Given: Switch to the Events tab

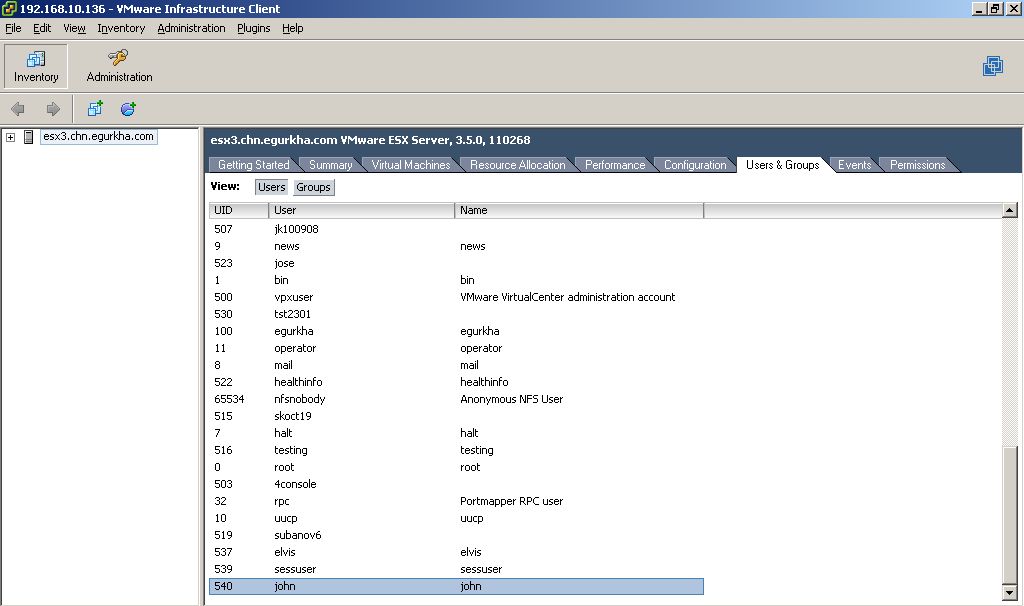Looking at the screenshot, I should click(x=854, y=165).
